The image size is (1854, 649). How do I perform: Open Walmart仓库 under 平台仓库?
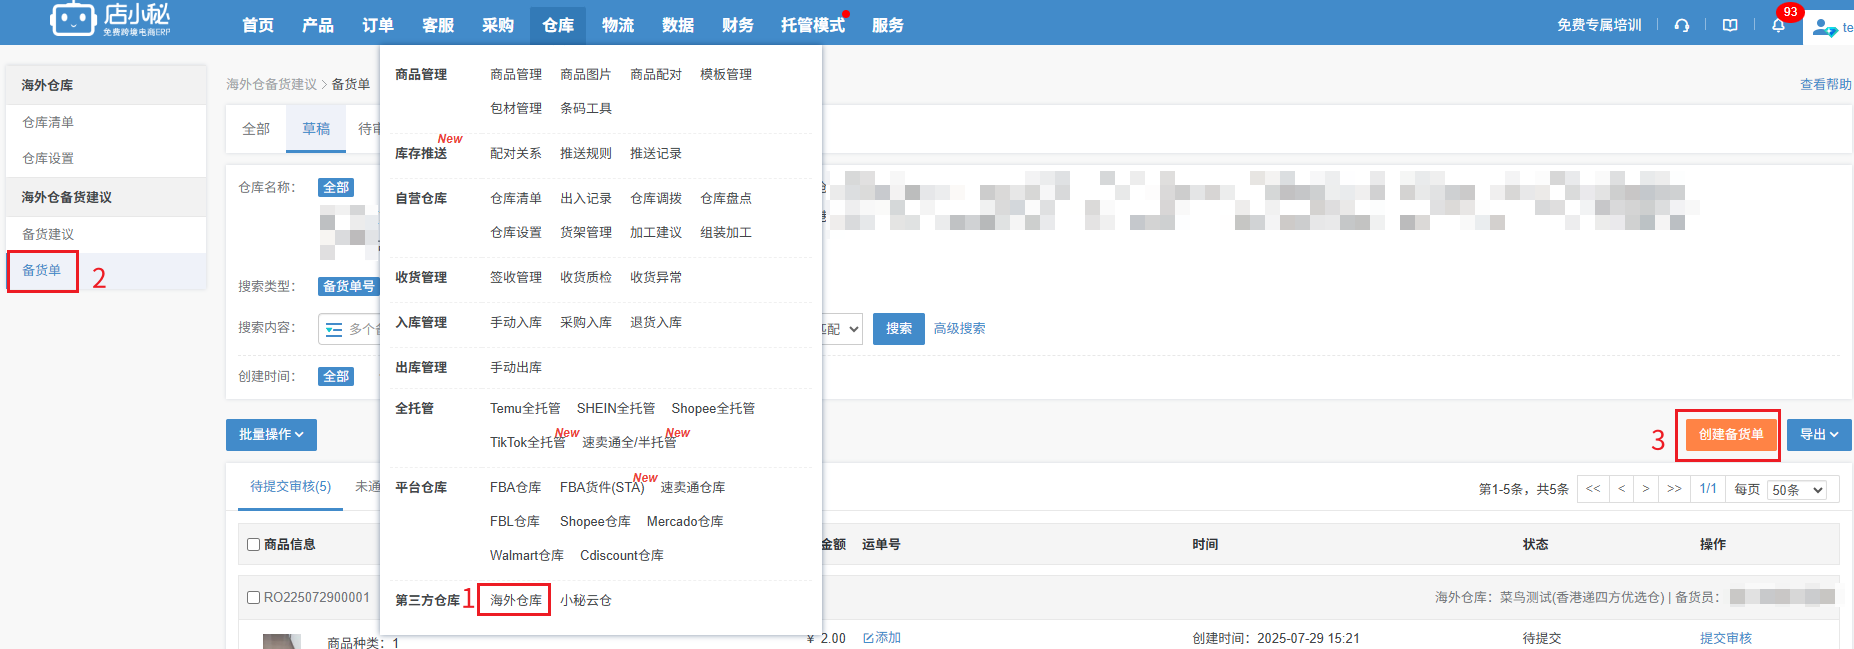coord(527,555)
